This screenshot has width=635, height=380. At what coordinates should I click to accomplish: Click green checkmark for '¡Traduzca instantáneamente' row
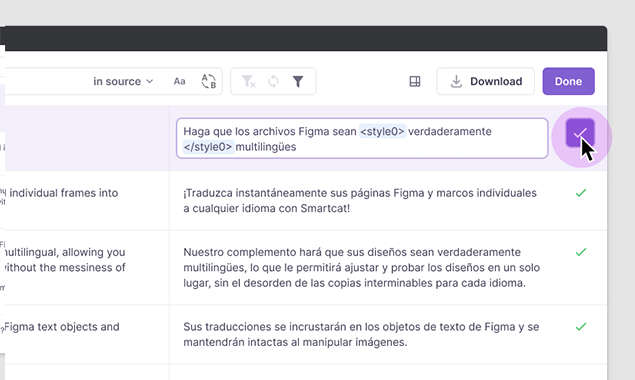pyautogui.click(x=581, y=193)
